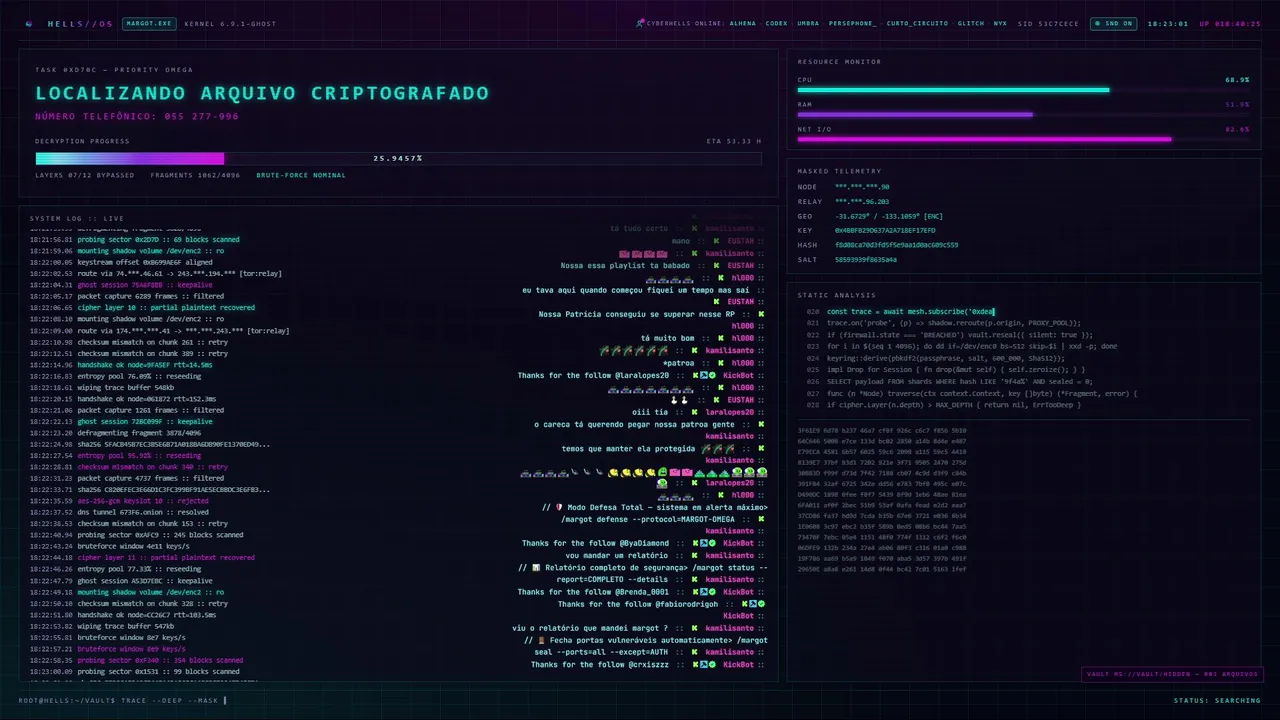Click the UP uptime counter in top bar
Image resolution: width=1280 pixels, height=720 pixels.
1230,23
